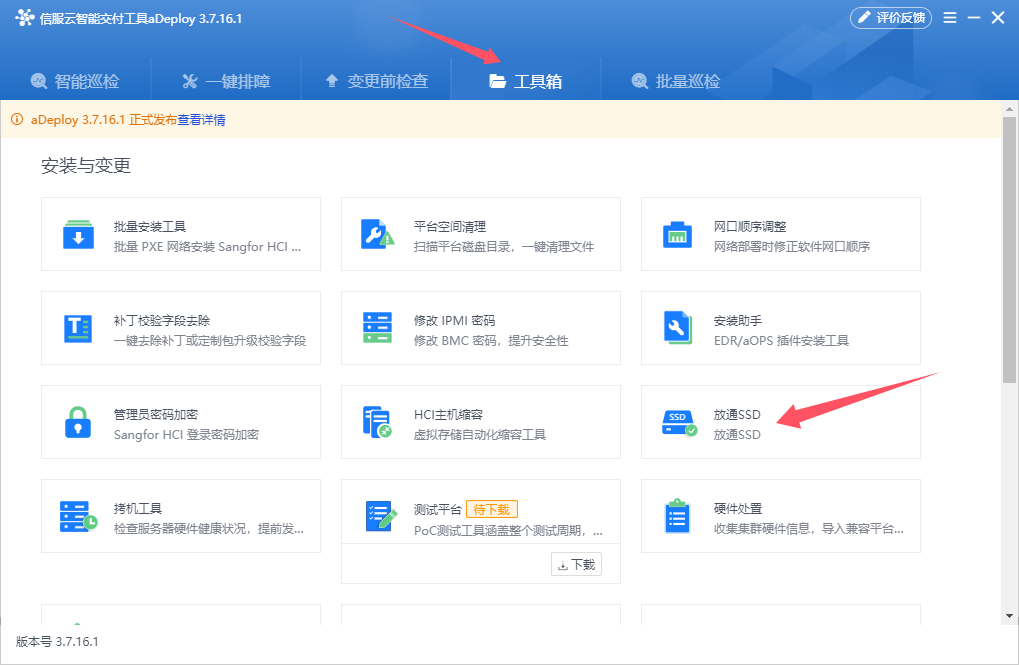Viewport: 1019px width, 665px height.
Task: Click the aDeploy logo in title bar
Action: 25,18
